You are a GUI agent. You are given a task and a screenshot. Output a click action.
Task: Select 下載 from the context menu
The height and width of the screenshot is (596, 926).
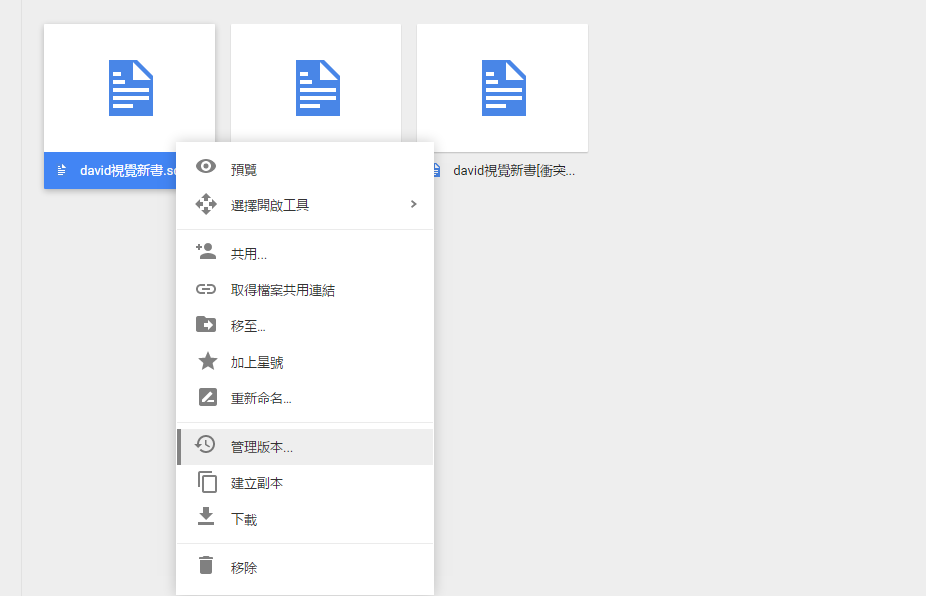coord(305,519)
